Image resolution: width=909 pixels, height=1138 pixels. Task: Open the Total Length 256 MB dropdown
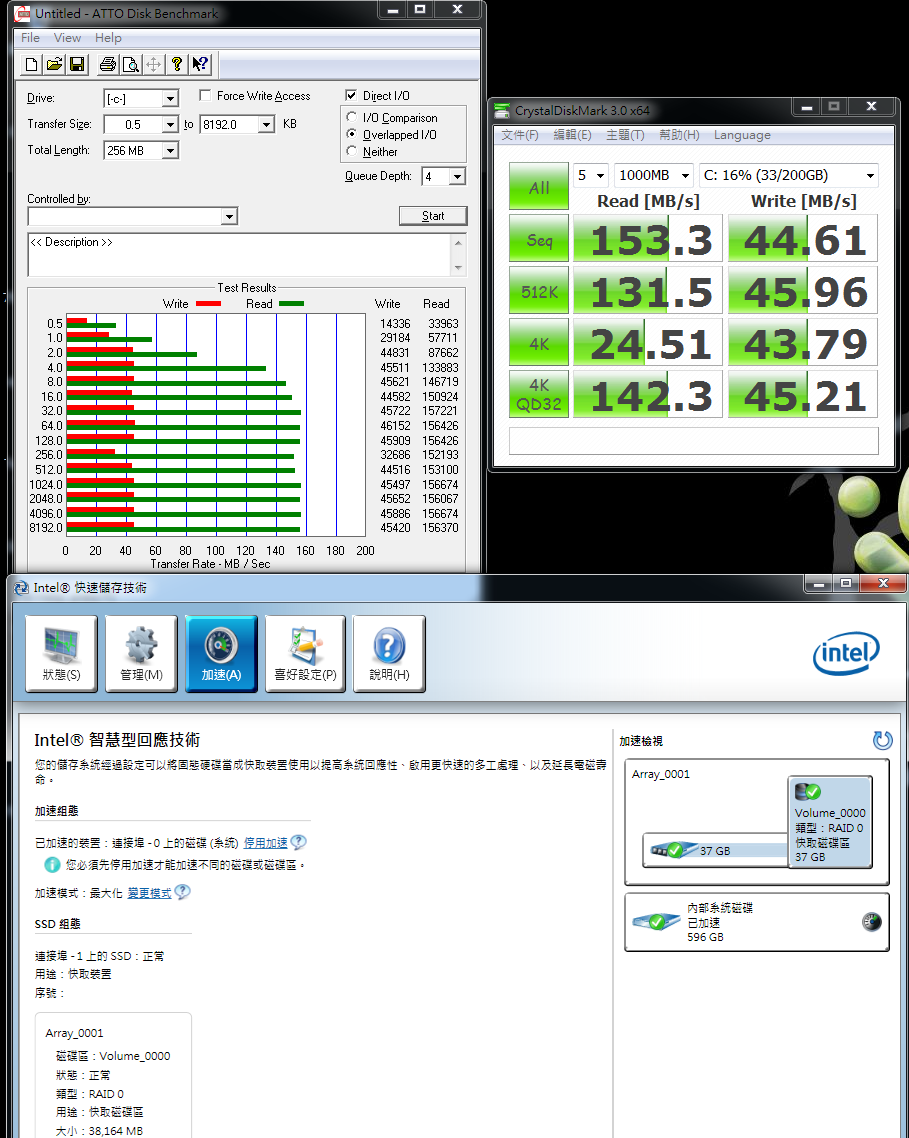pos(171,151)
